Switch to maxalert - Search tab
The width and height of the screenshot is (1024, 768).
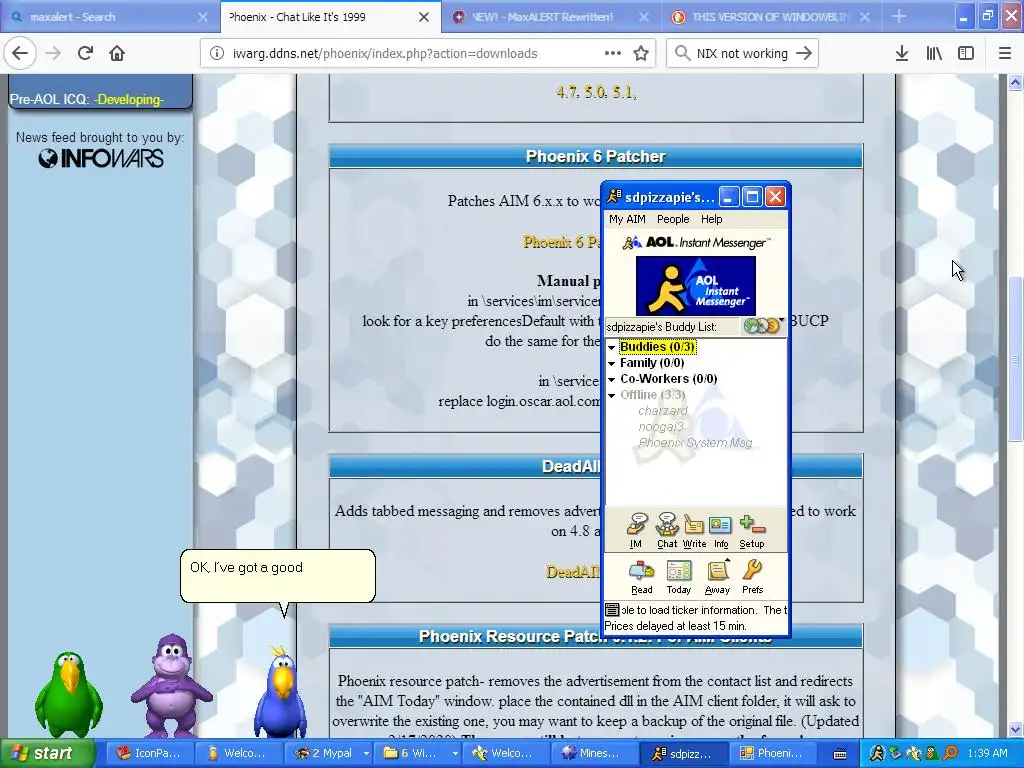pos(110,17)
